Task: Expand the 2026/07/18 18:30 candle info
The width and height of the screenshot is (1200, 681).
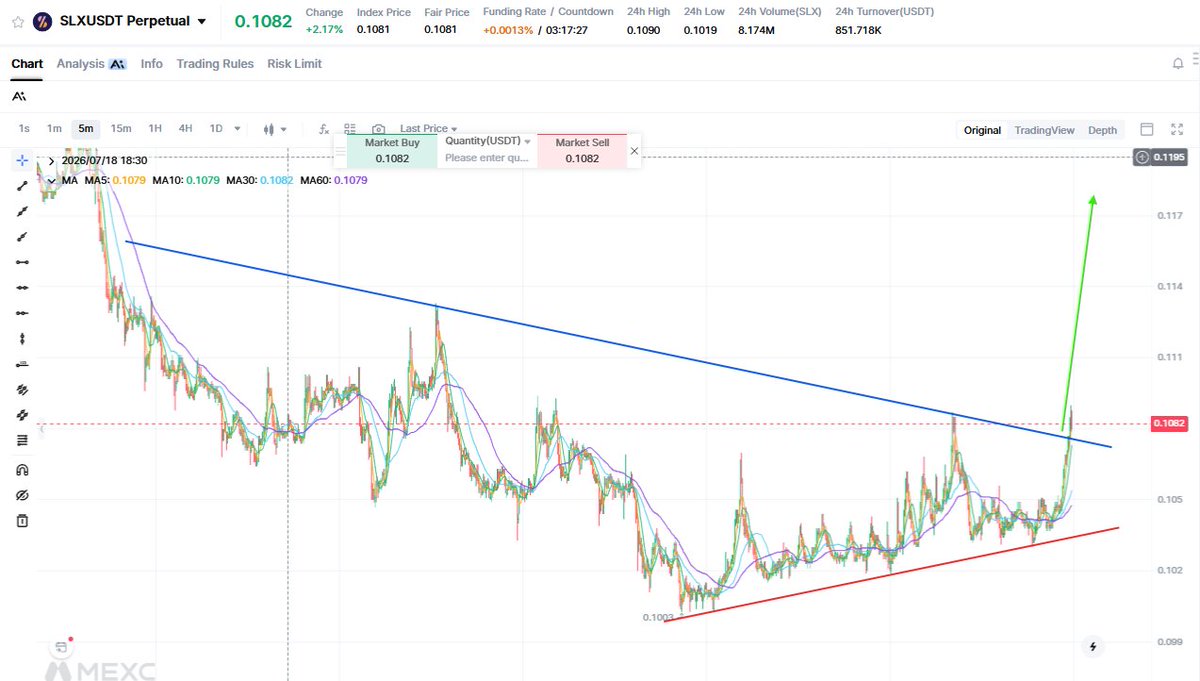Action: [x=51, y=160]
